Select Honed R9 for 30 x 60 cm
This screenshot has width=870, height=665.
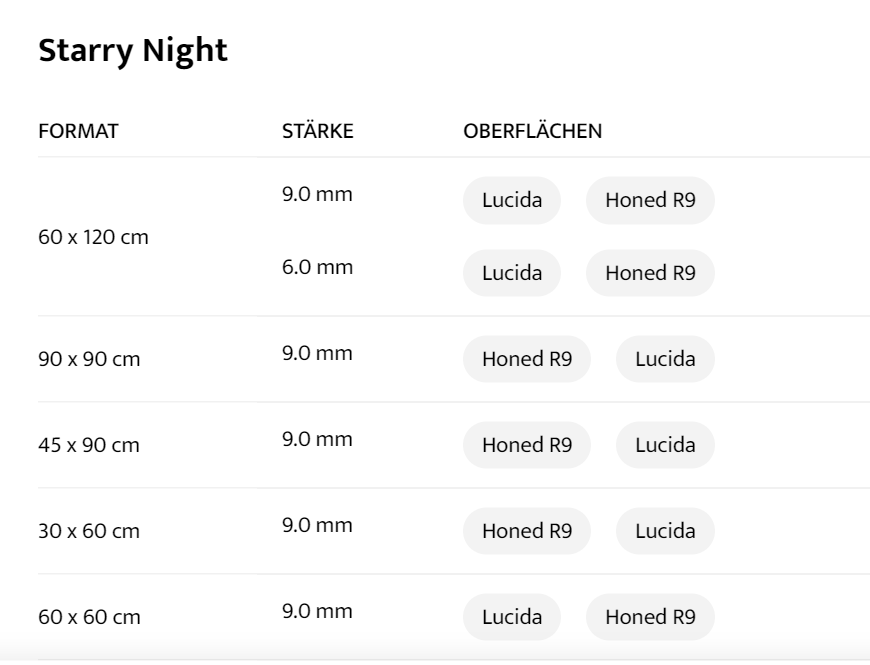[x=526, y=531]
